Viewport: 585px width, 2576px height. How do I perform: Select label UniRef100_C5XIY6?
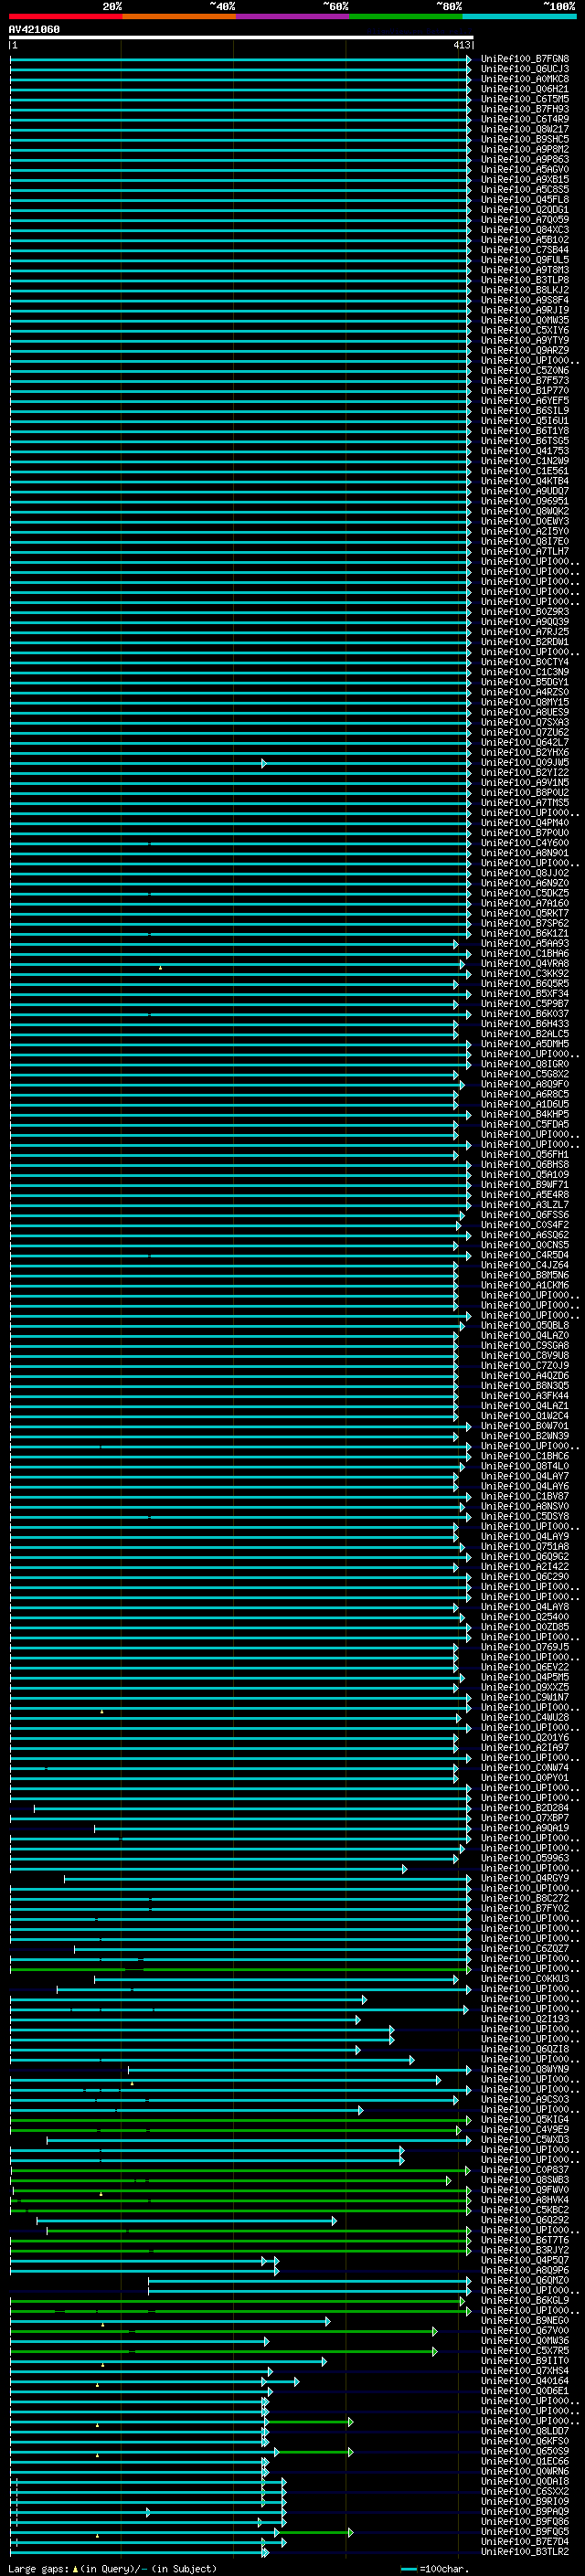tap(525, 330)
